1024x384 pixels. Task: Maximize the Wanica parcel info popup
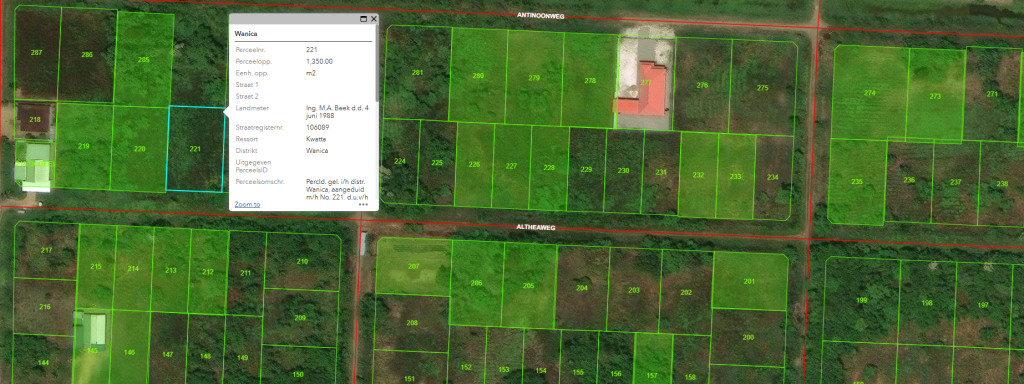(x=364, y=20)
